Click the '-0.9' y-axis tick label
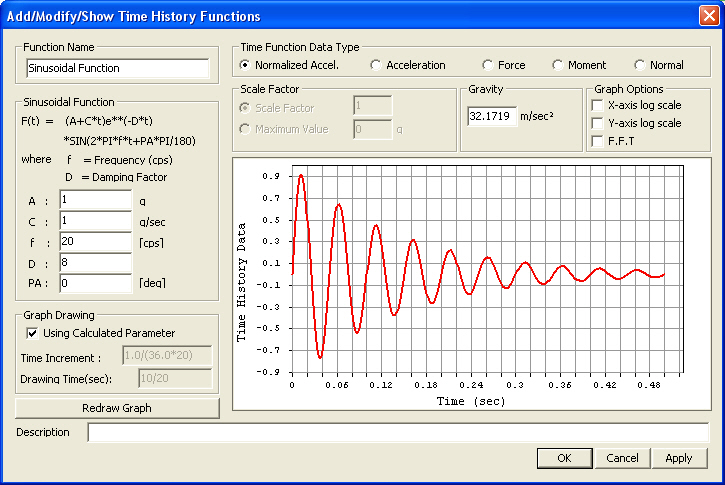 coord(268,372)
